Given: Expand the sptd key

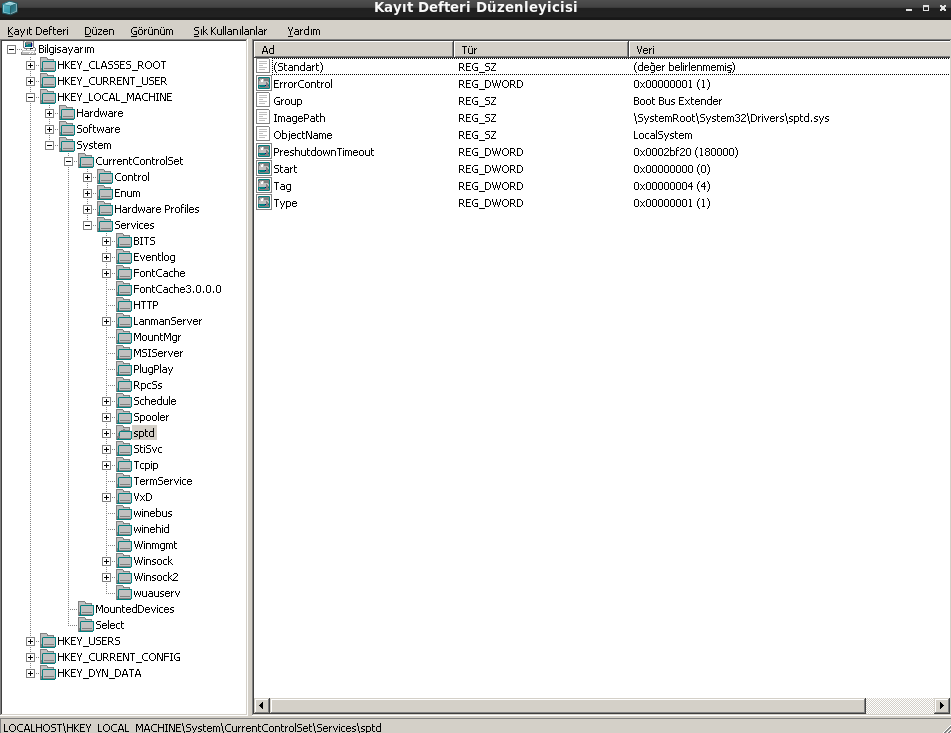Looking at the screenshot, I should tap(107, 433).
